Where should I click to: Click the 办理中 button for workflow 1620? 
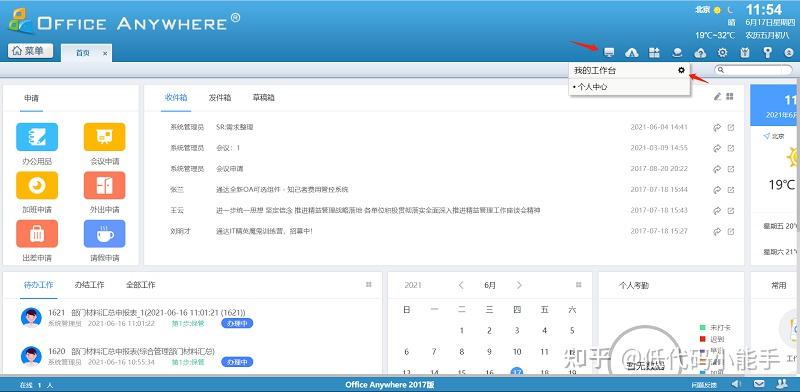coord(237,362)
